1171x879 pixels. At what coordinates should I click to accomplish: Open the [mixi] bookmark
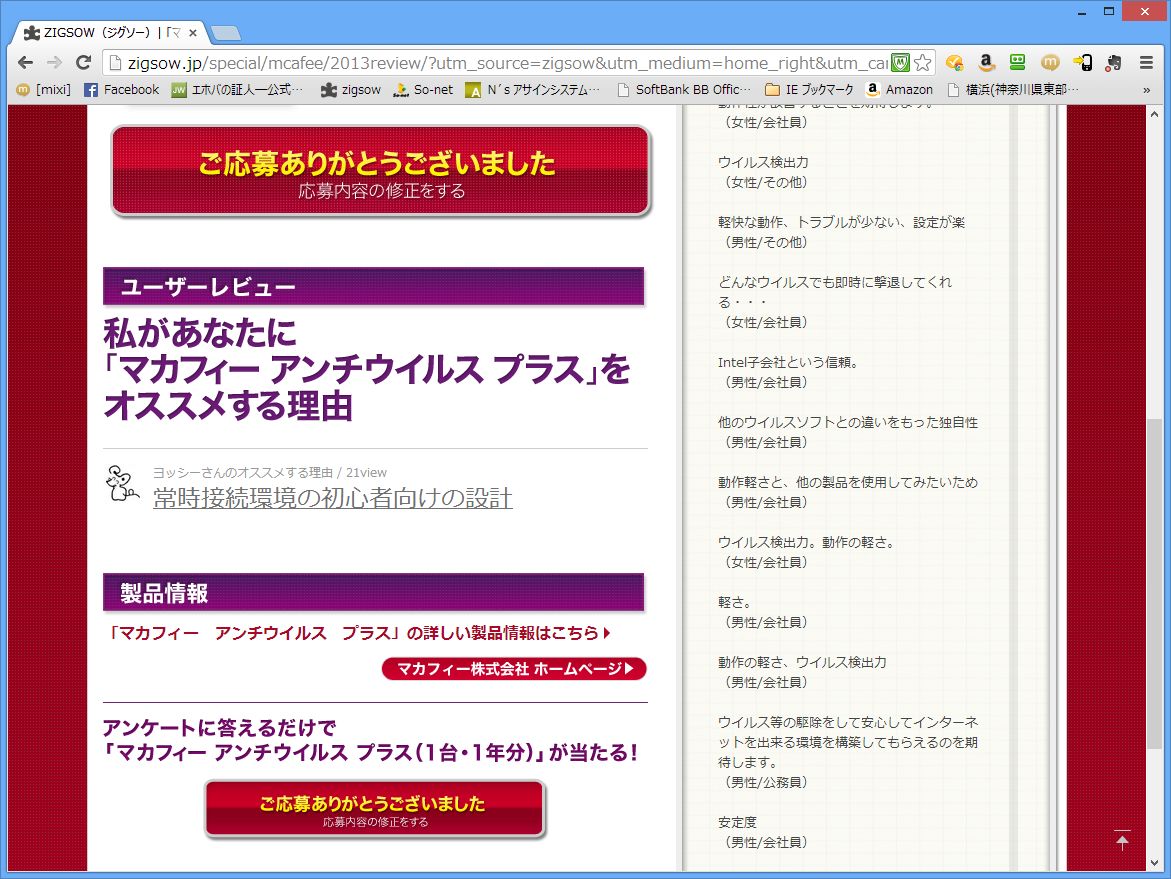[x=43, y=90]
